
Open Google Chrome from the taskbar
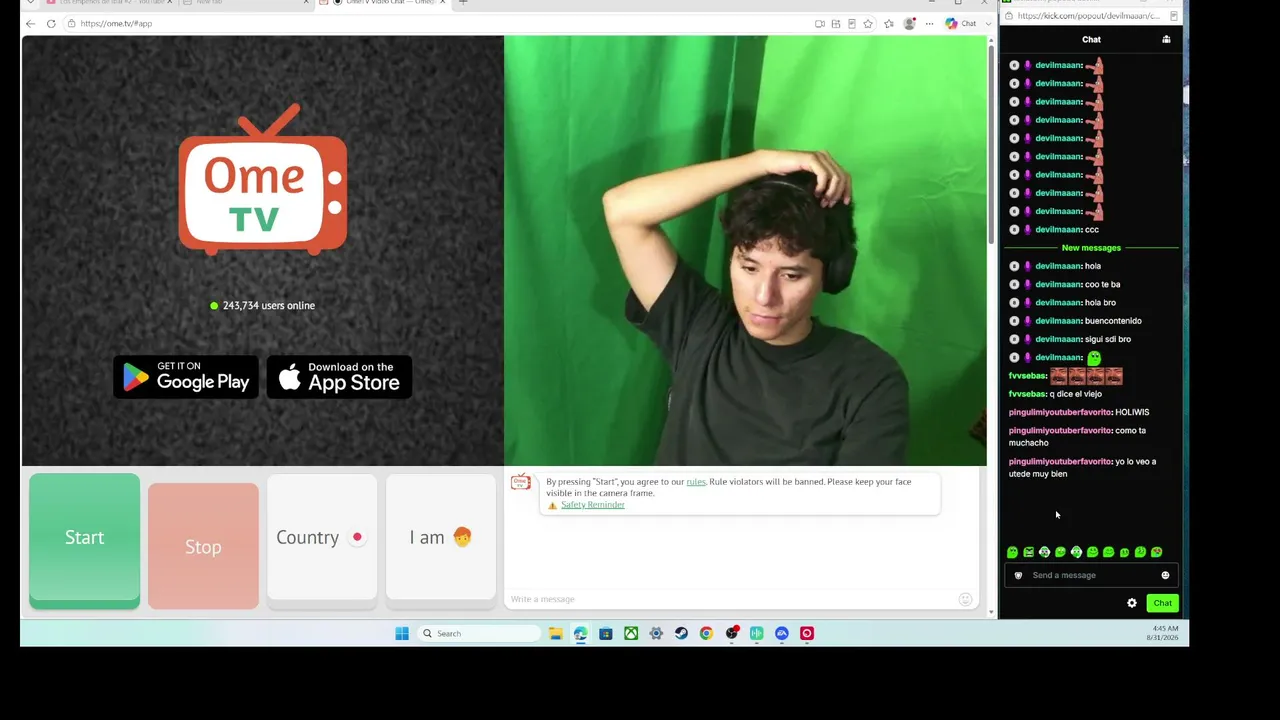(x=706, y=633)
